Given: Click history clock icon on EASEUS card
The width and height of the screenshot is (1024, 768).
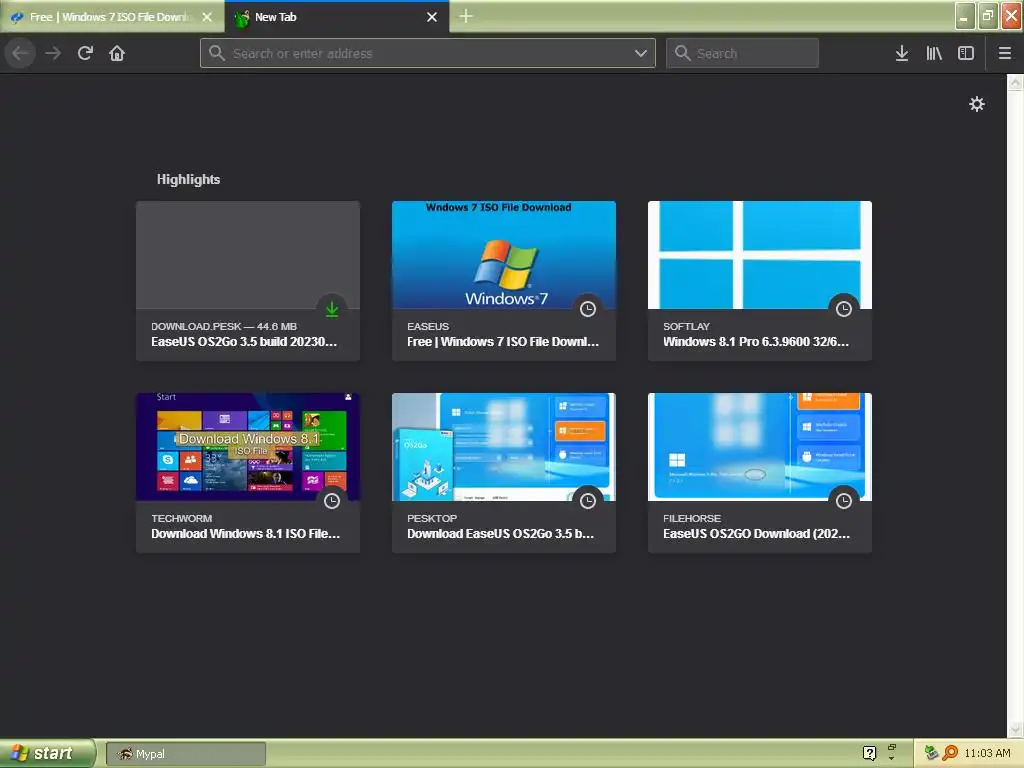Looking at the screenshot, I should (588, 309).
